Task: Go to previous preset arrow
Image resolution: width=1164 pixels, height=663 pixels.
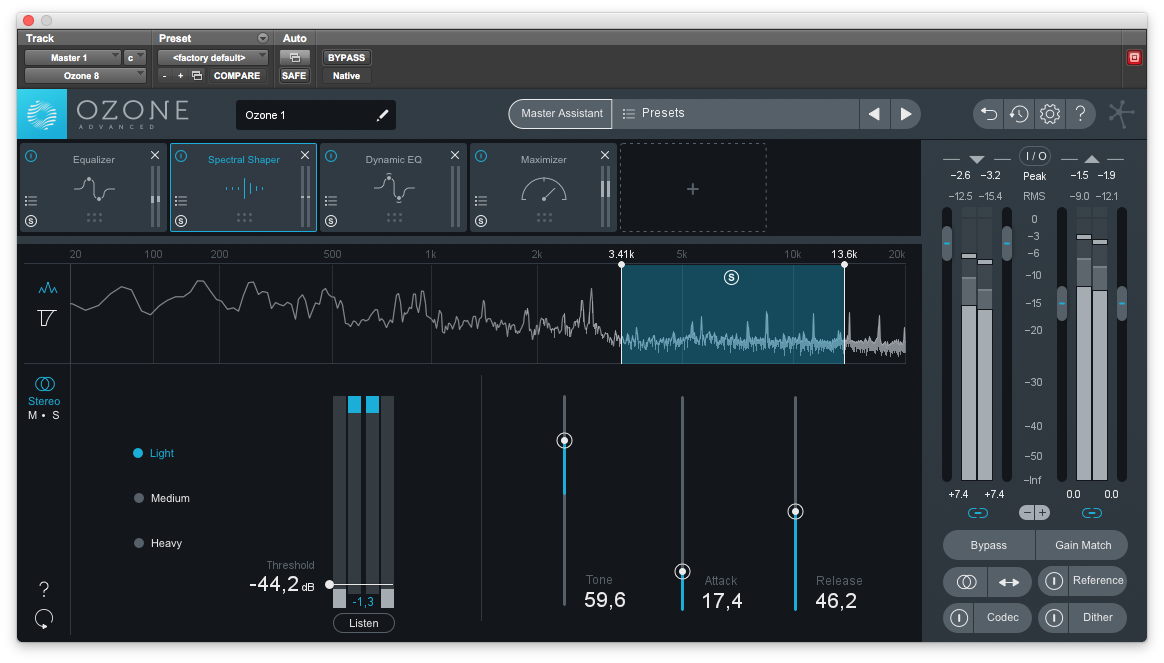Action: (x=874, y=114)
